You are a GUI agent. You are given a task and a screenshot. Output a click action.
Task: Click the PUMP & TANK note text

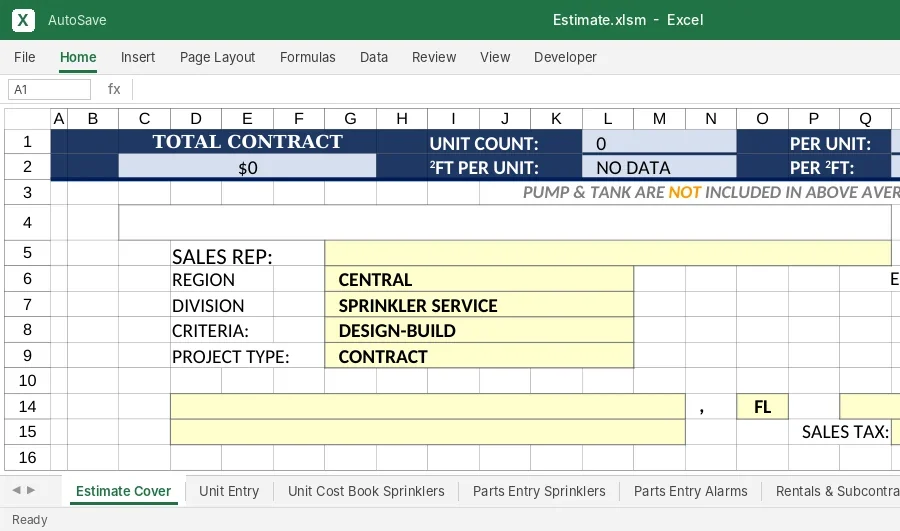click(711, 192)
